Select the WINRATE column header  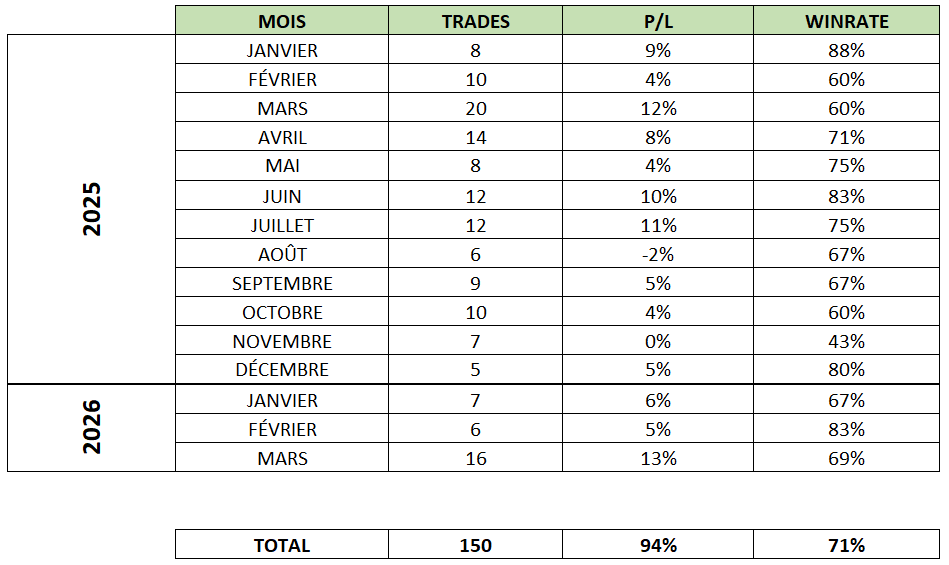coord(846,21)
